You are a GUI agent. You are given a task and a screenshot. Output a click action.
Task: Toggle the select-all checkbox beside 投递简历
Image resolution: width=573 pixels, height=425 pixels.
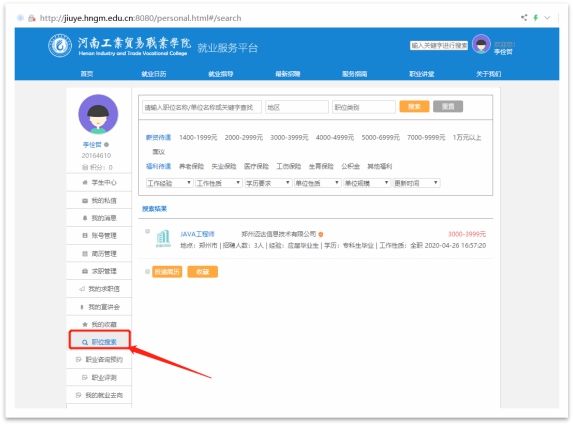click(x=147, y=272)
